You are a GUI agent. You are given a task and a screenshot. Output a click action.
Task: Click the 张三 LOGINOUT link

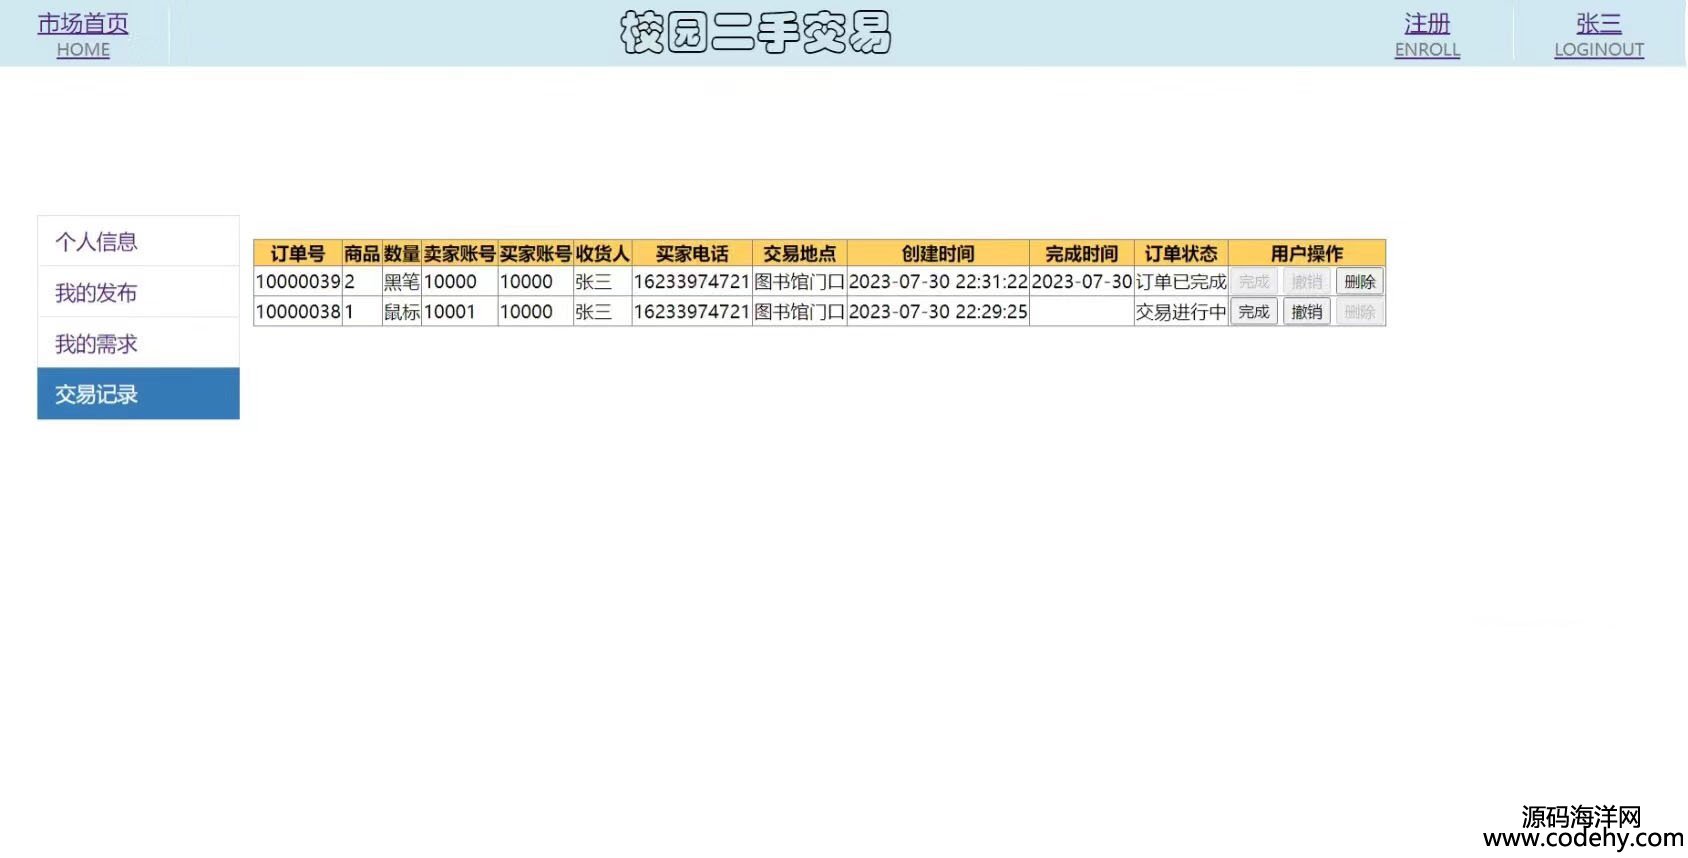coord(1598,35)
